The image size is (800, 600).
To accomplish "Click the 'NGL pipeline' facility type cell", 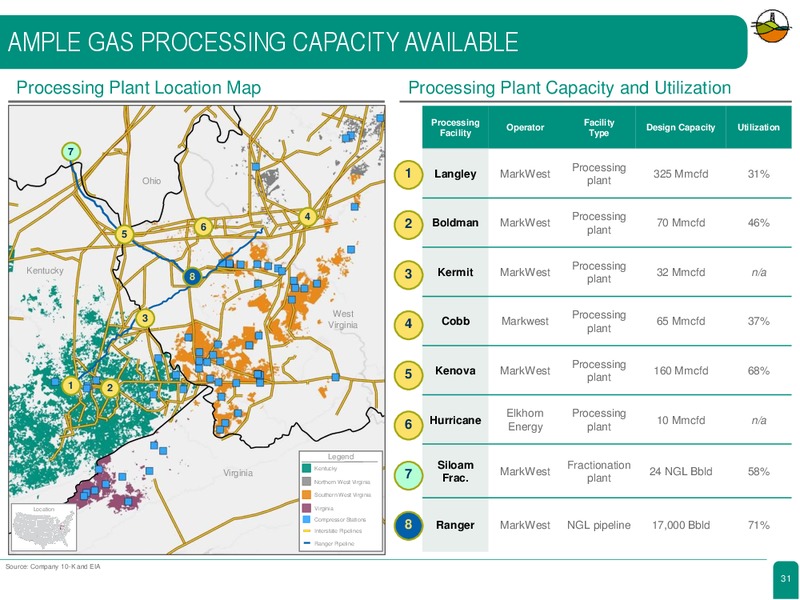I will pyautogui.click(x=599, y=525).
